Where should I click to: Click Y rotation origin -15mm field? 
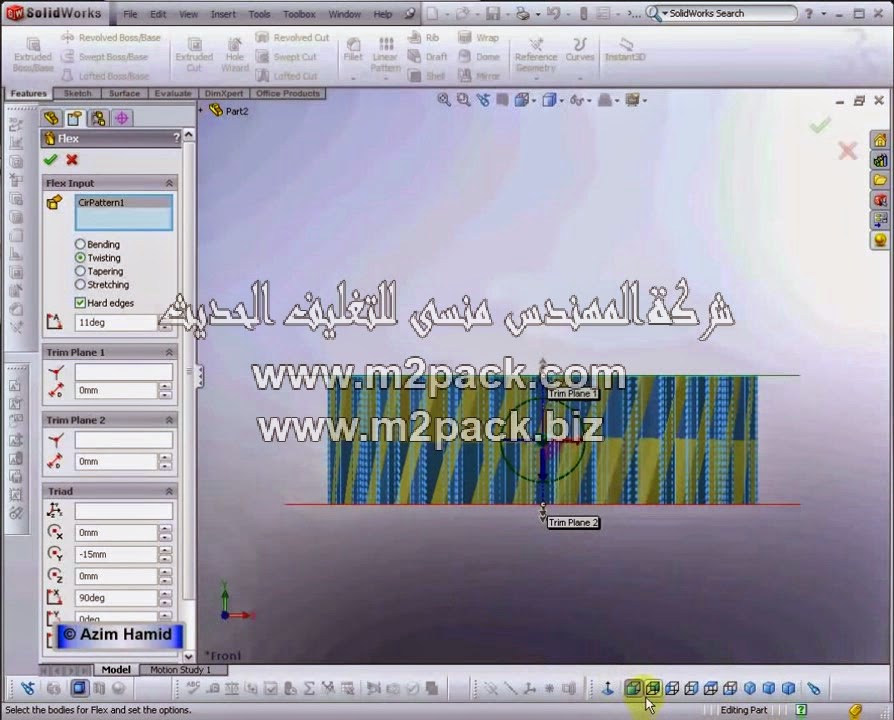pos(116,555)
